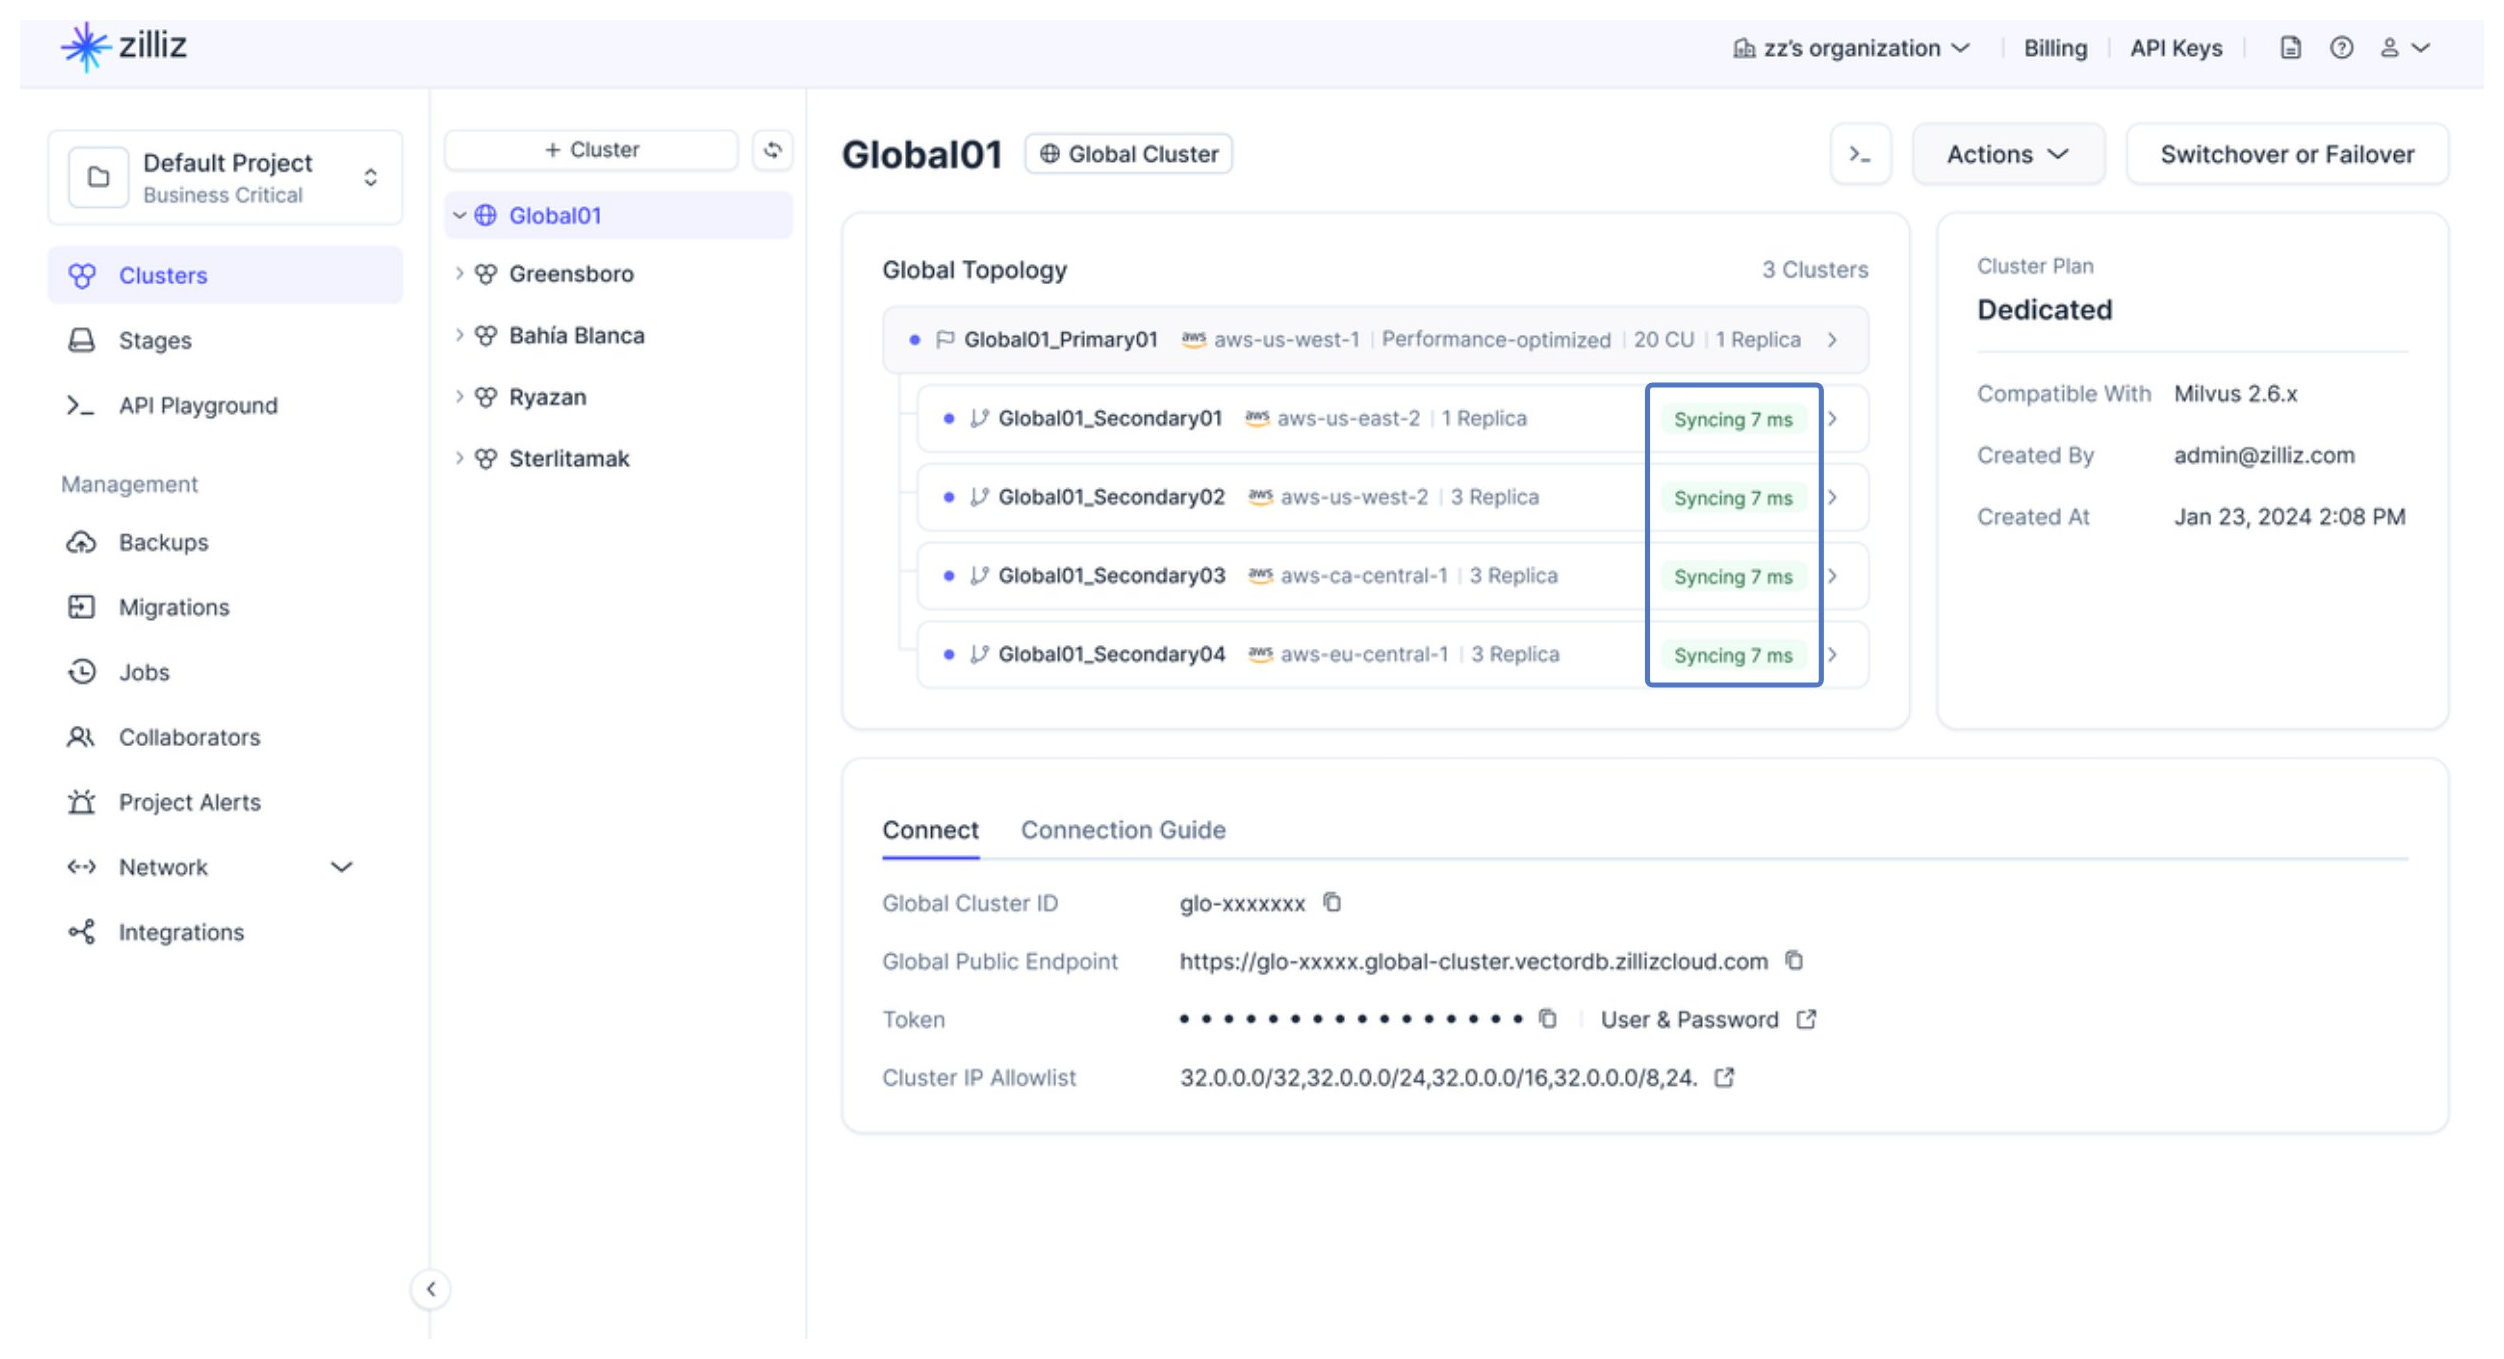This screenshot has height=1359, width=2504.
Task: Open the Actions dropdown
Action: [2006, 154]
